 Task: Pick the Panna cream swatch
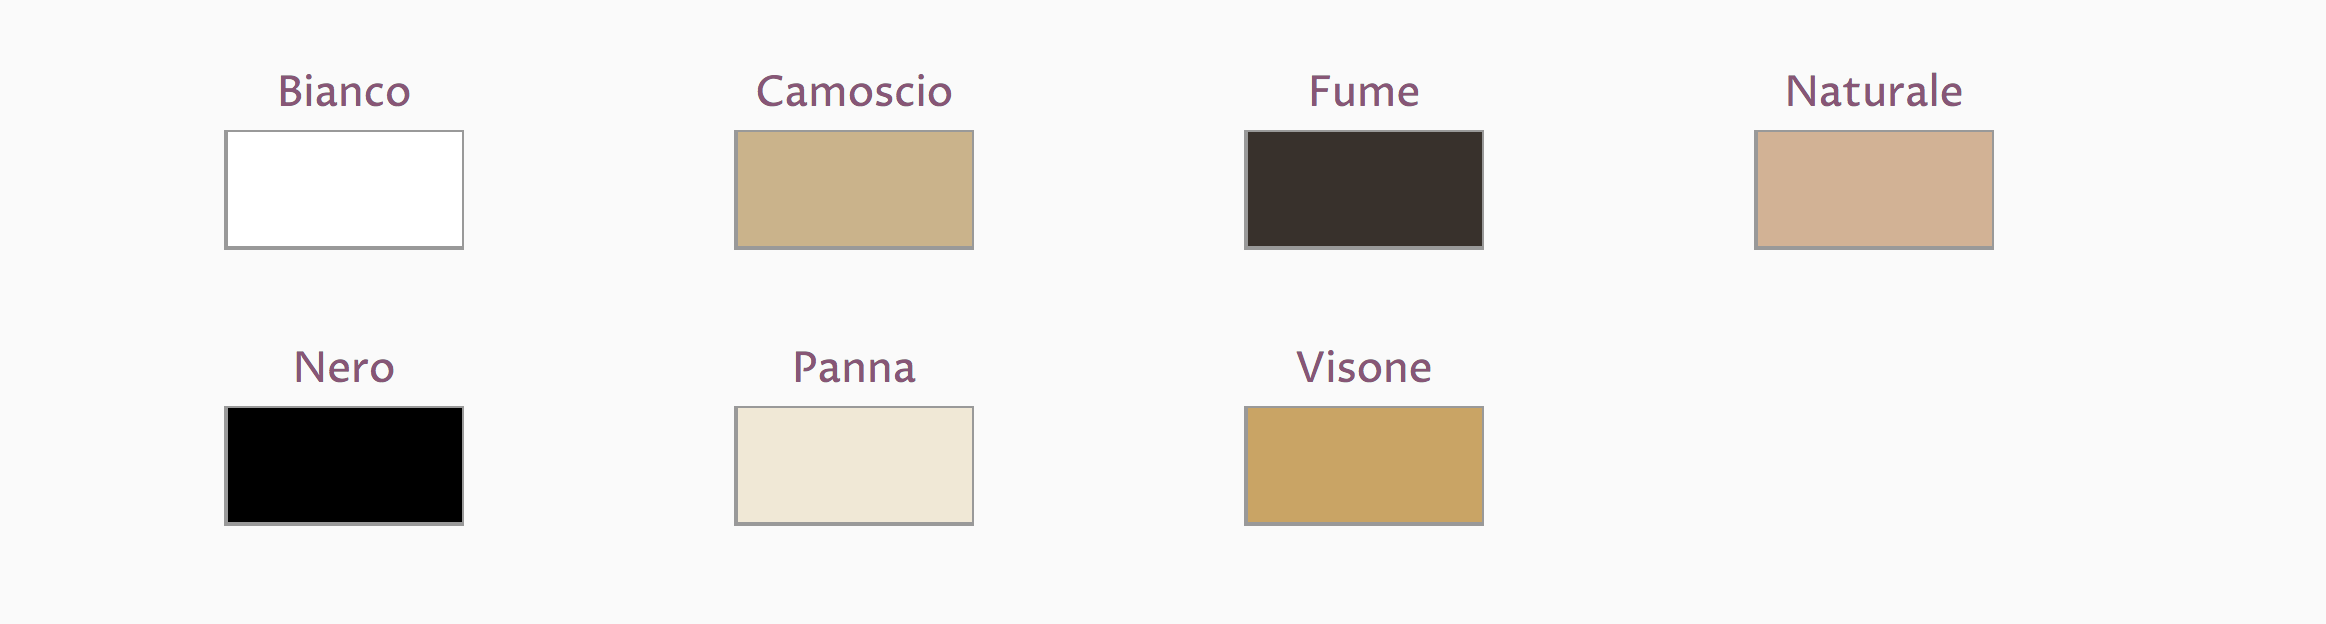tap(854, 466)
